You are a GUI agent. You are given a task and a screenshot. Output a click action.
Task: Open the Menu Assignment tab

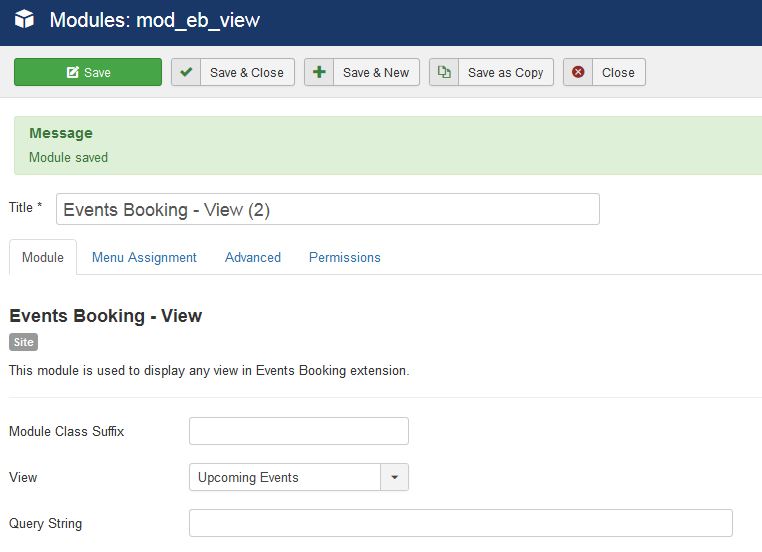(144, 257)
